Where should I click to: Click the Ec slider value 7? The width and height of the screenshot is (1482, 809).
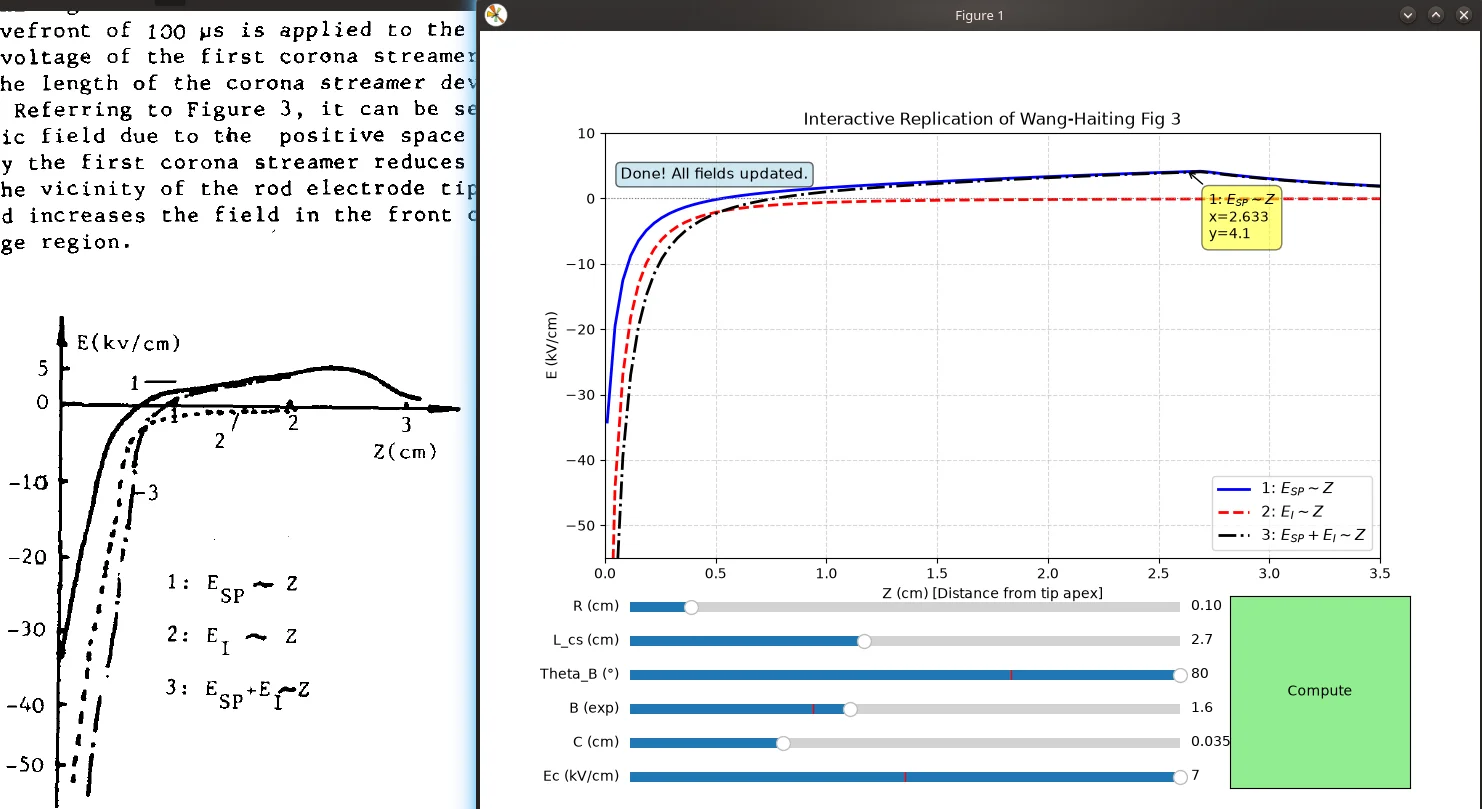point(1196,776)
